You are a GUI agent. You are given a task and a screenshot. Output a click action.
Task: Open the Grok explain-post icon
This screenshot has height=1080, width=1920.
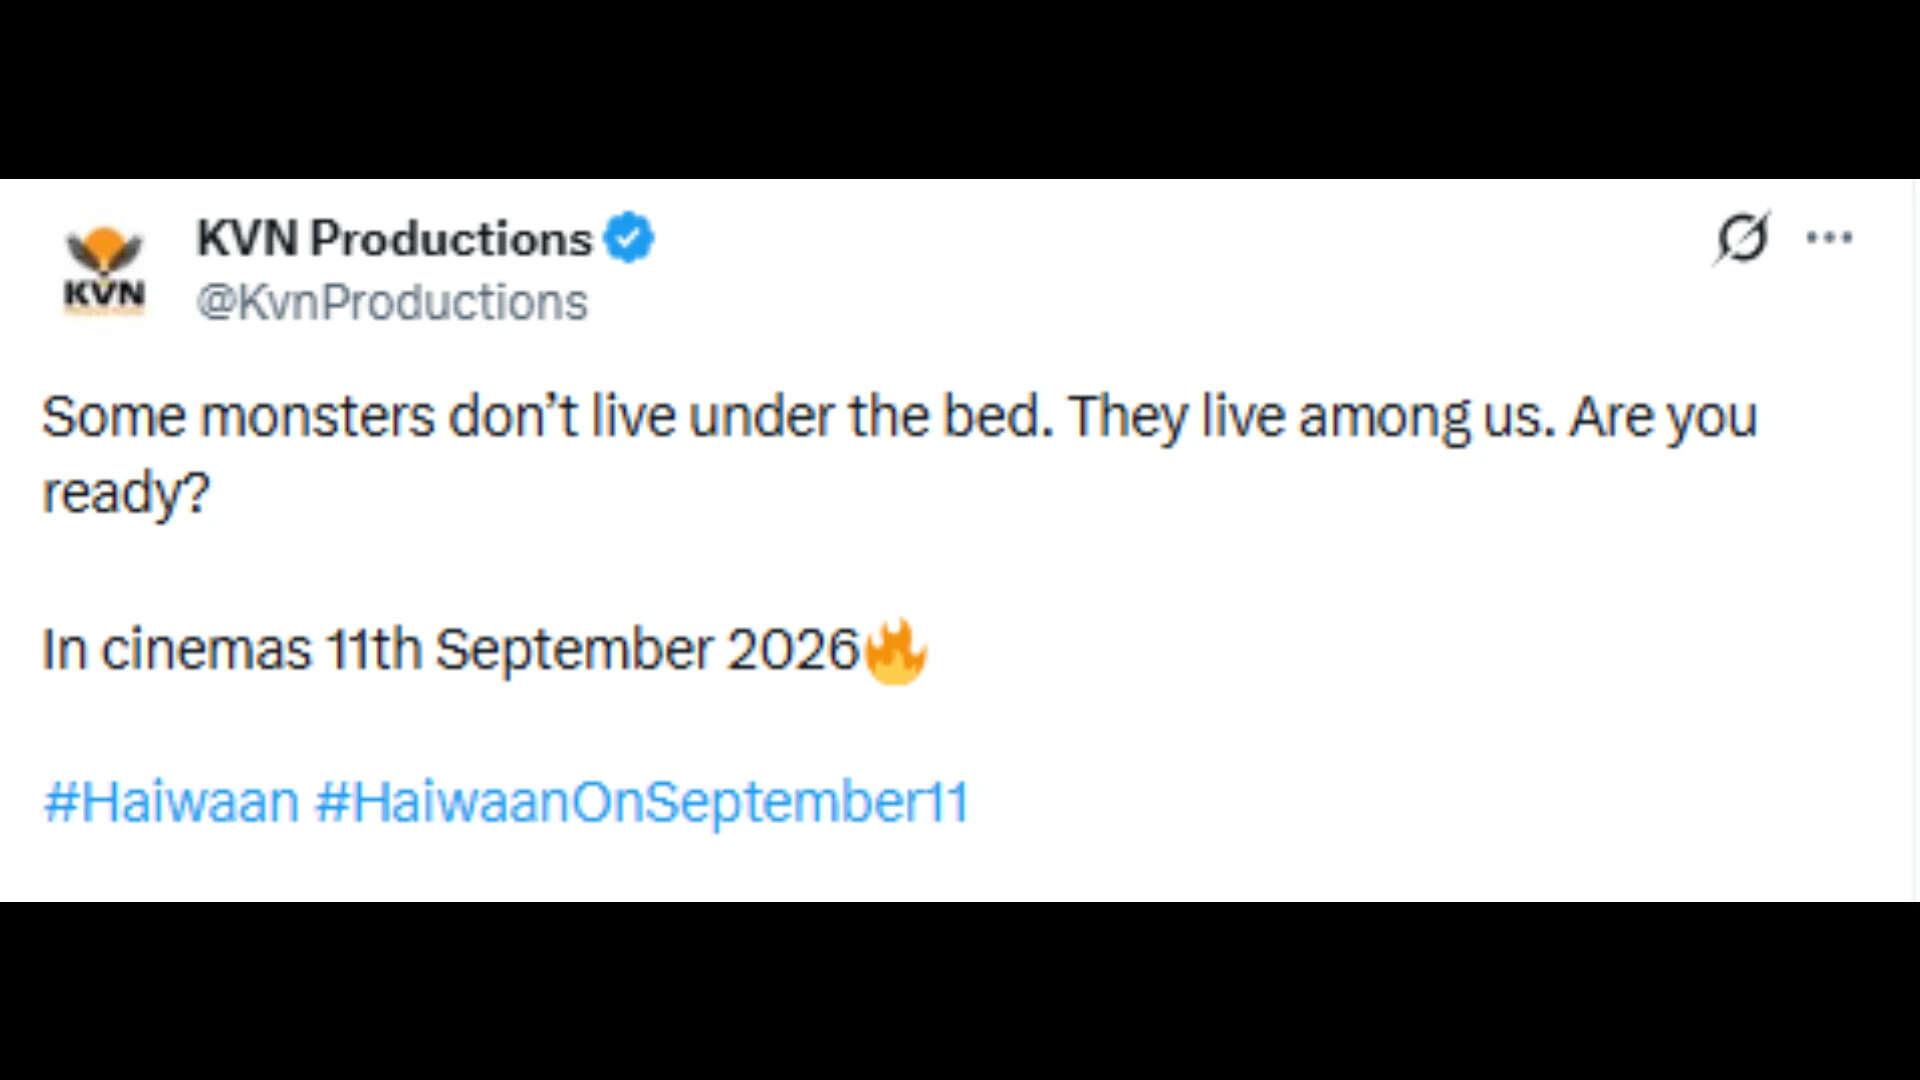tap(1742, 238)
